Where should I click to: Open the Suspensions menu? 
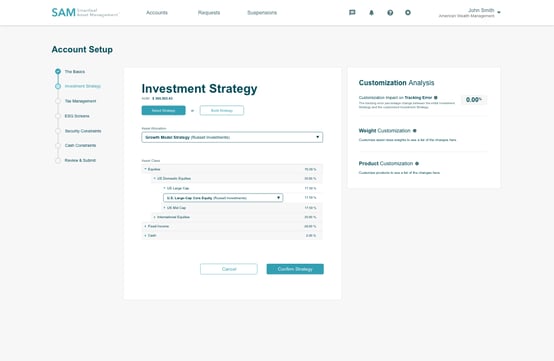tap(262, 13)
